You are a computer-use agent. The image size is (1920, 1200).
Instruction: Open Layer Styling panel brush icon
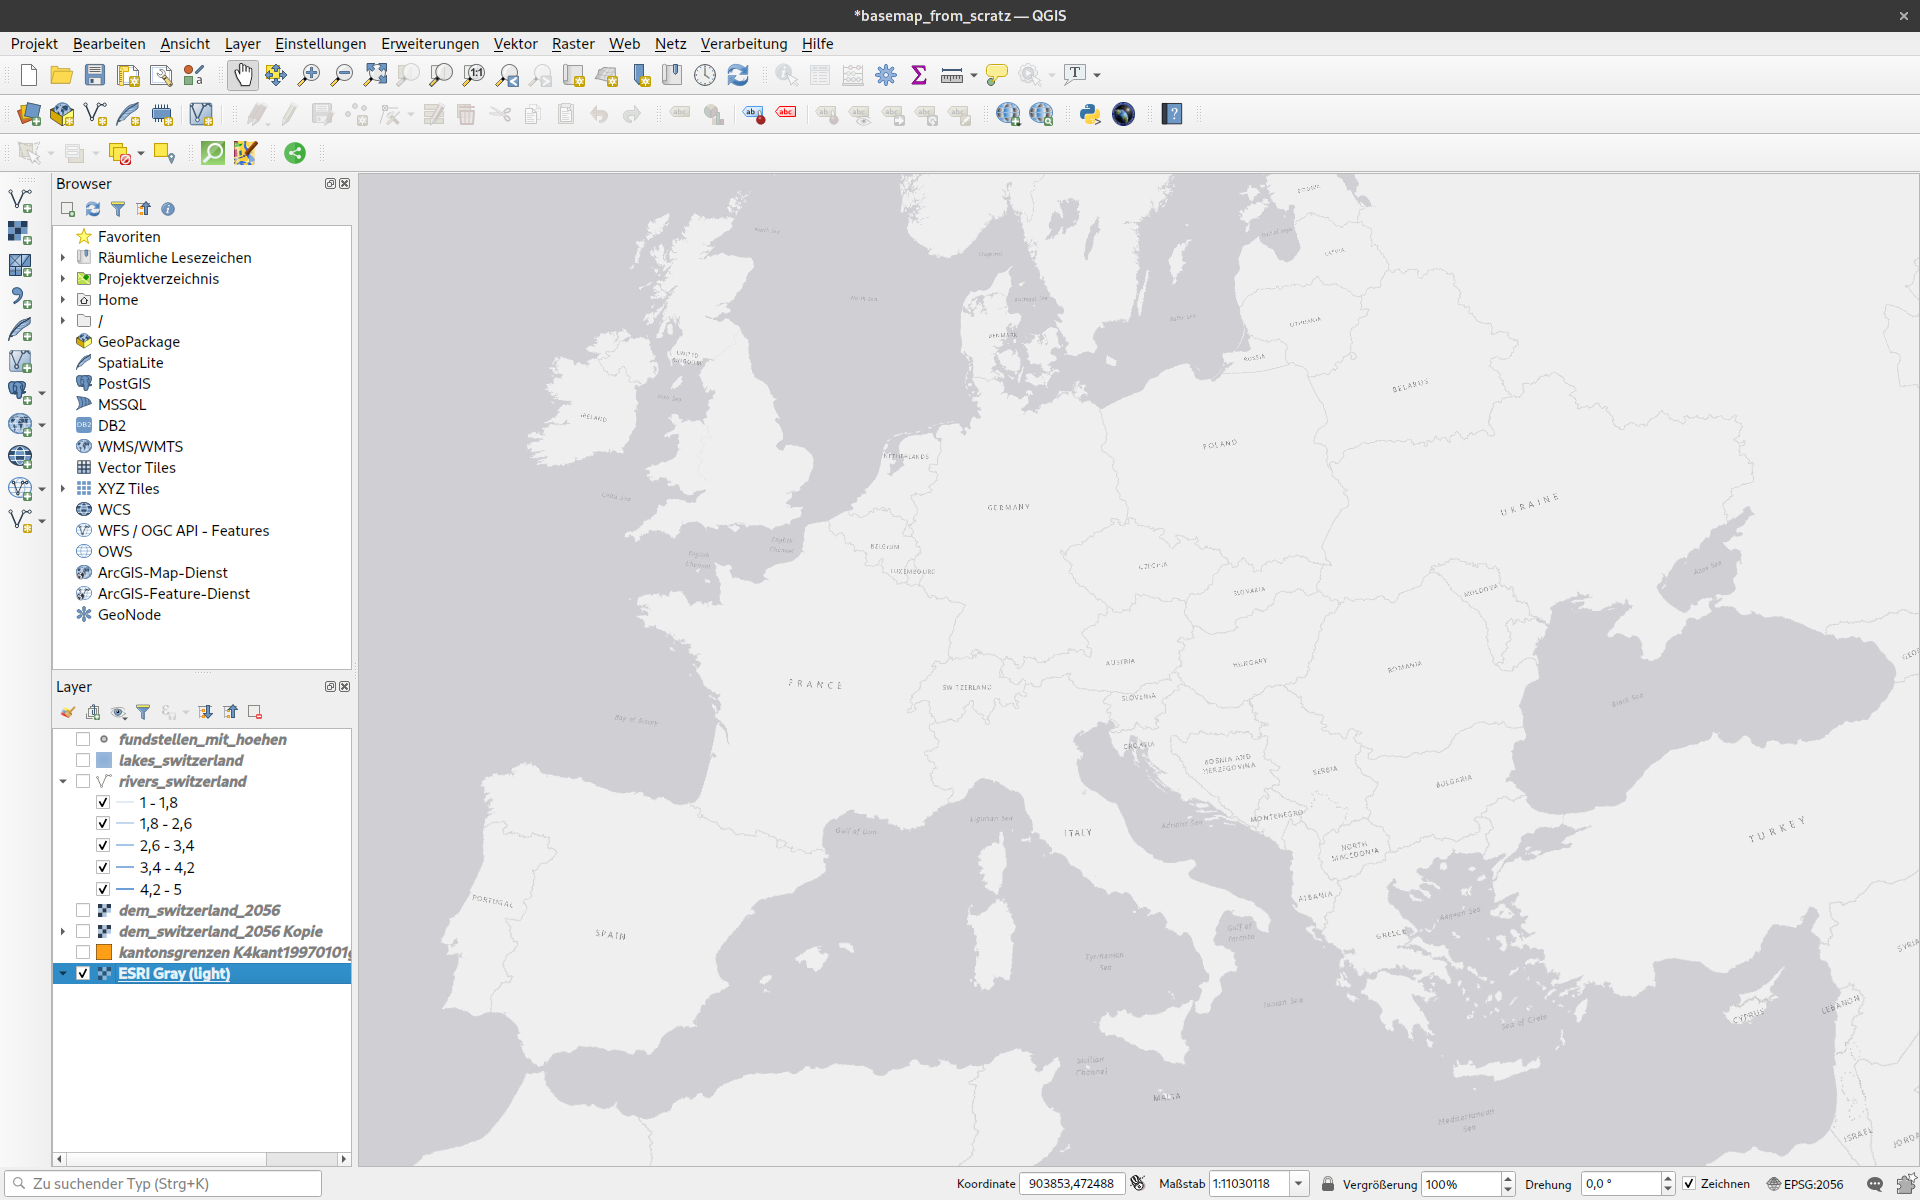click(x=68, y=712)
